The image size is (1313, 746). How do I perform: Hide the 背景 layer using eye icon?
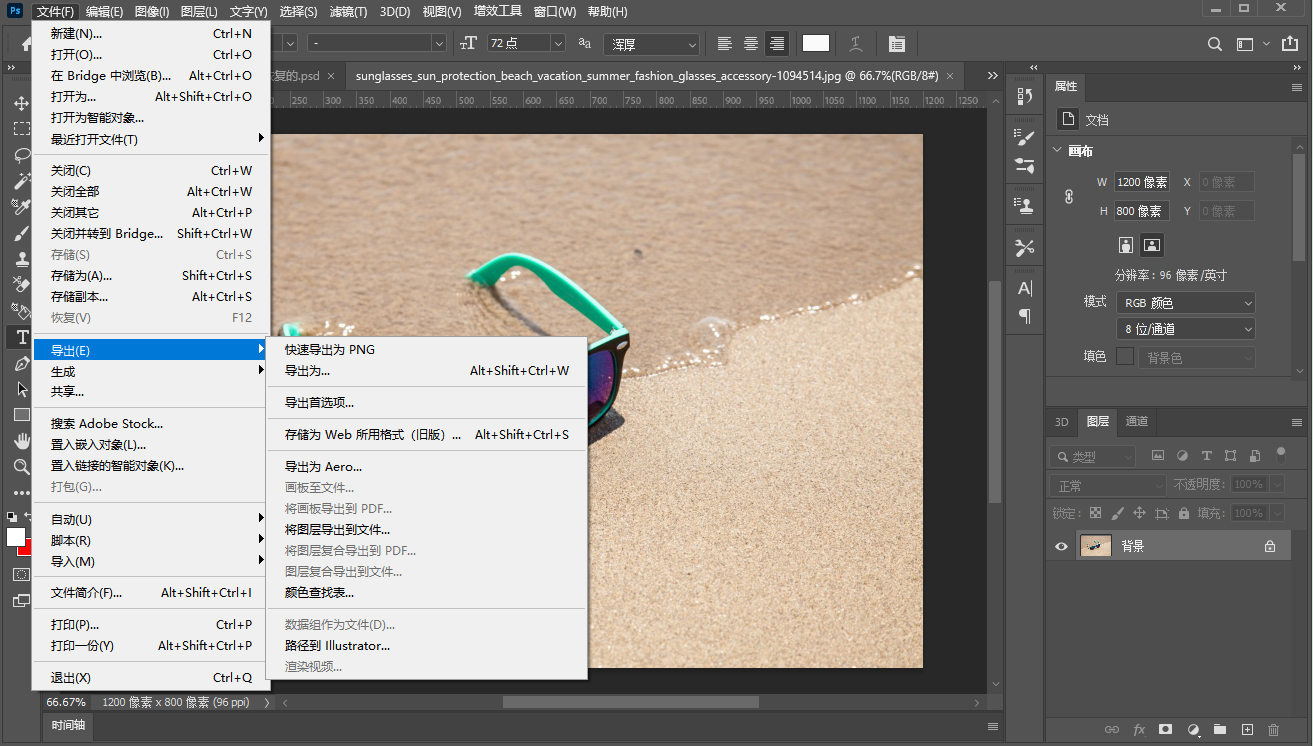click(x=1062, y=546)
